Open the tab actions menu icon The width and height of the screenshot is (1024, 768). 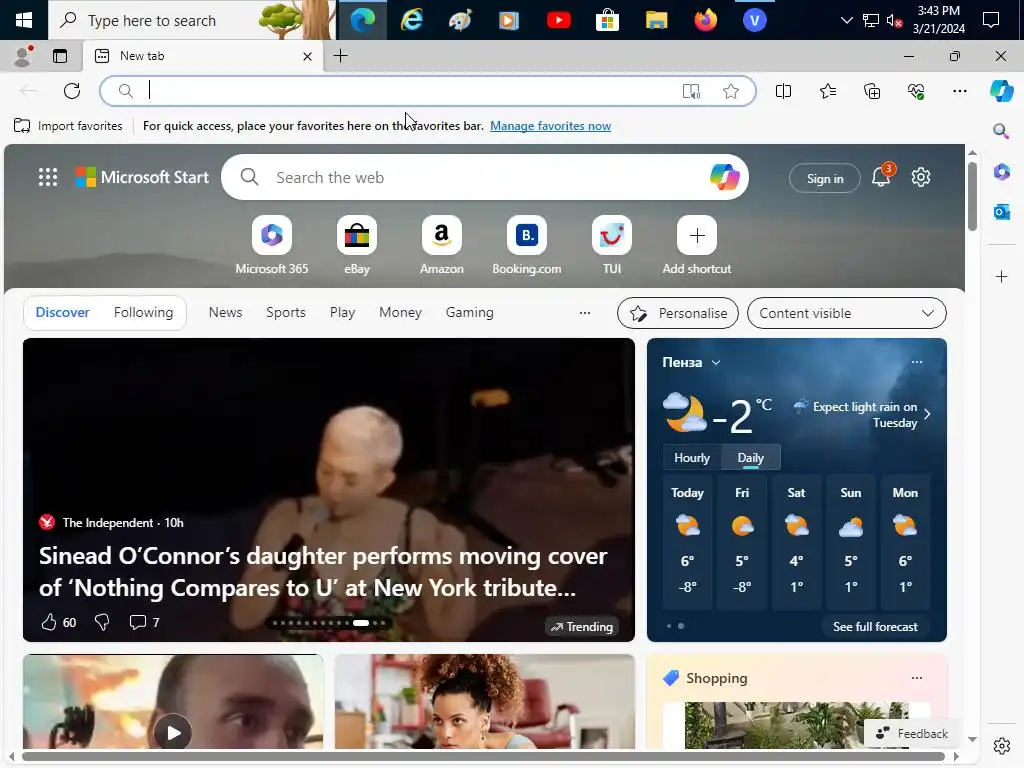click(x=60, y=56)
